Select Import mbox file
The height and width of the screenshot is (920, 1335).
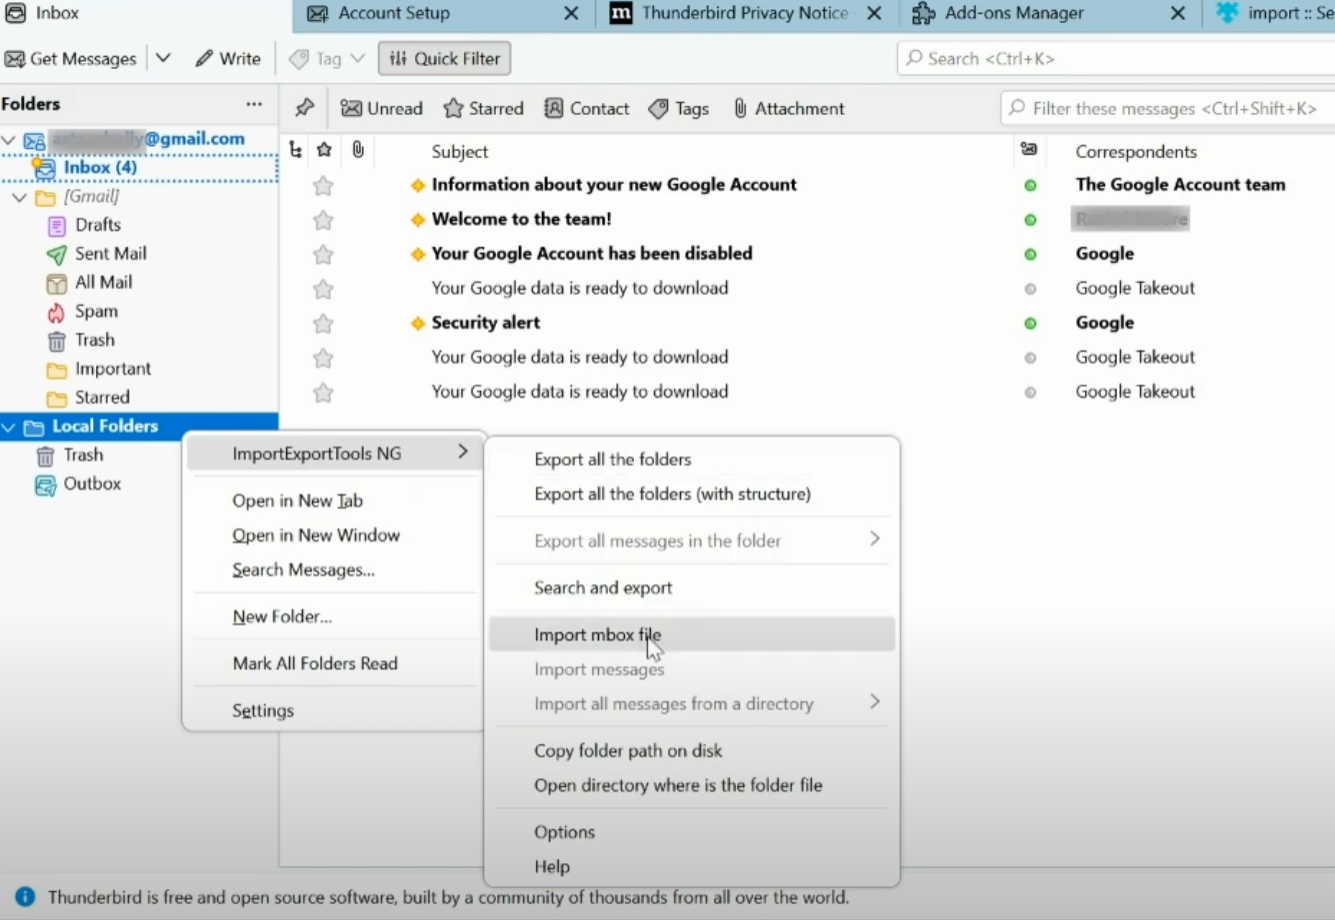692,635
